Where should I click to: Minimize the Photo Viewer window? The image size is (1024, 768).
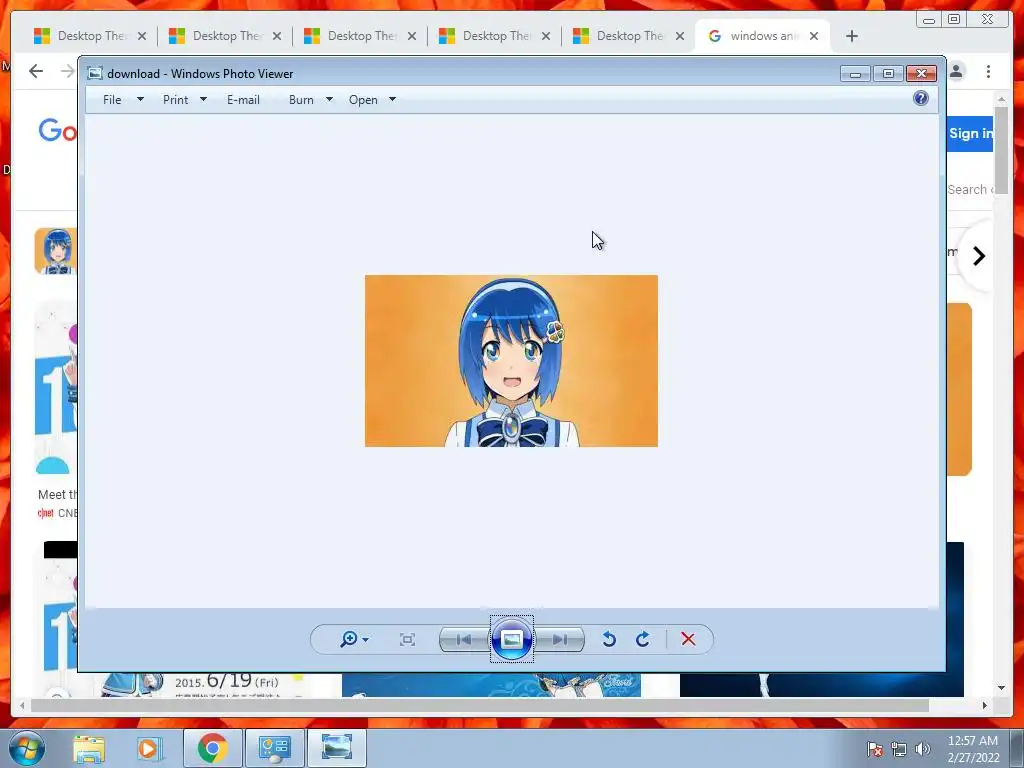point(856,73)
